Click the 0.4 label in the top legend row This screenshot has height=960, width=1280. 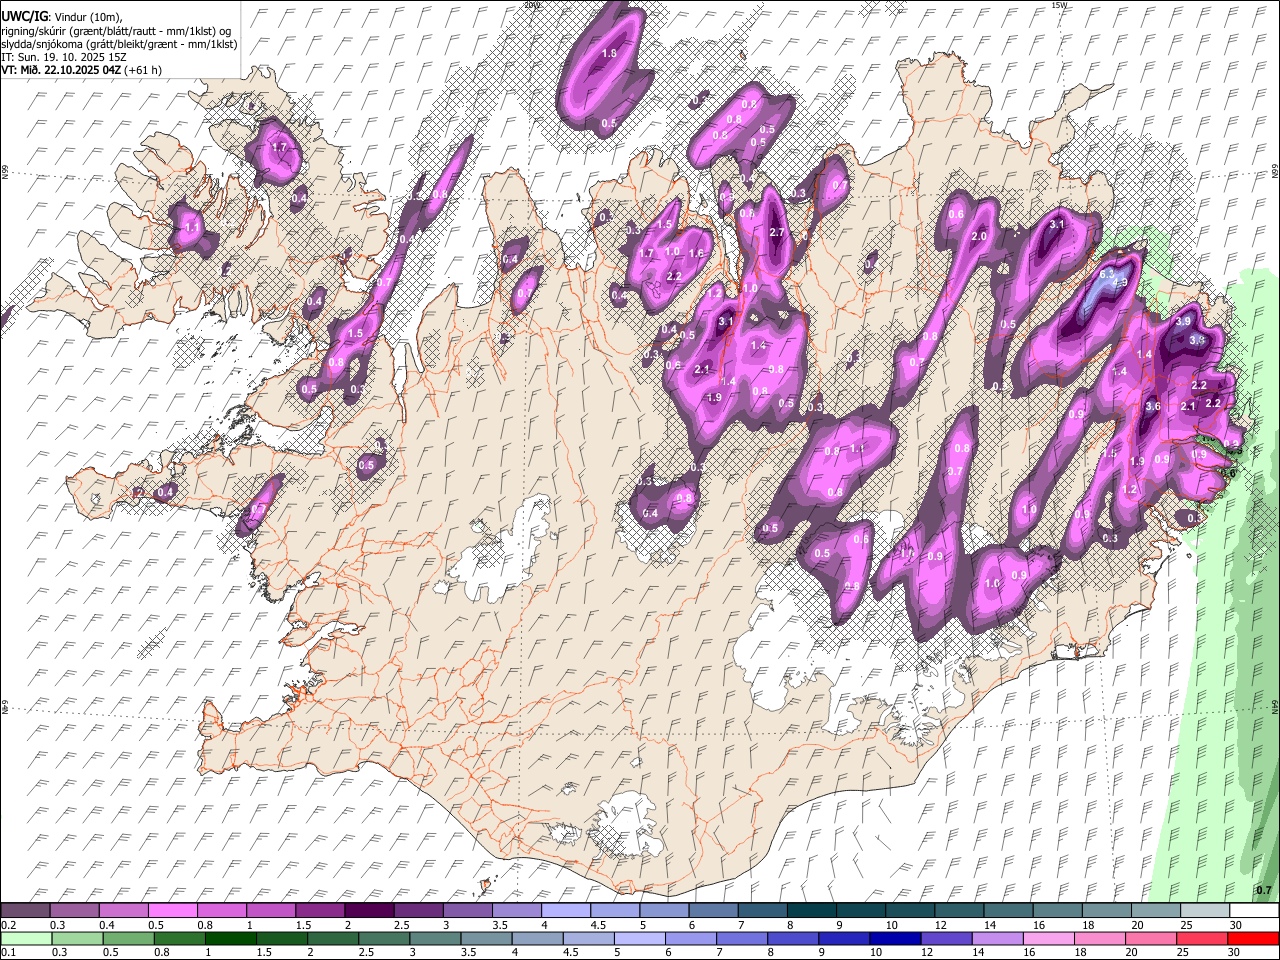(107, 925)
